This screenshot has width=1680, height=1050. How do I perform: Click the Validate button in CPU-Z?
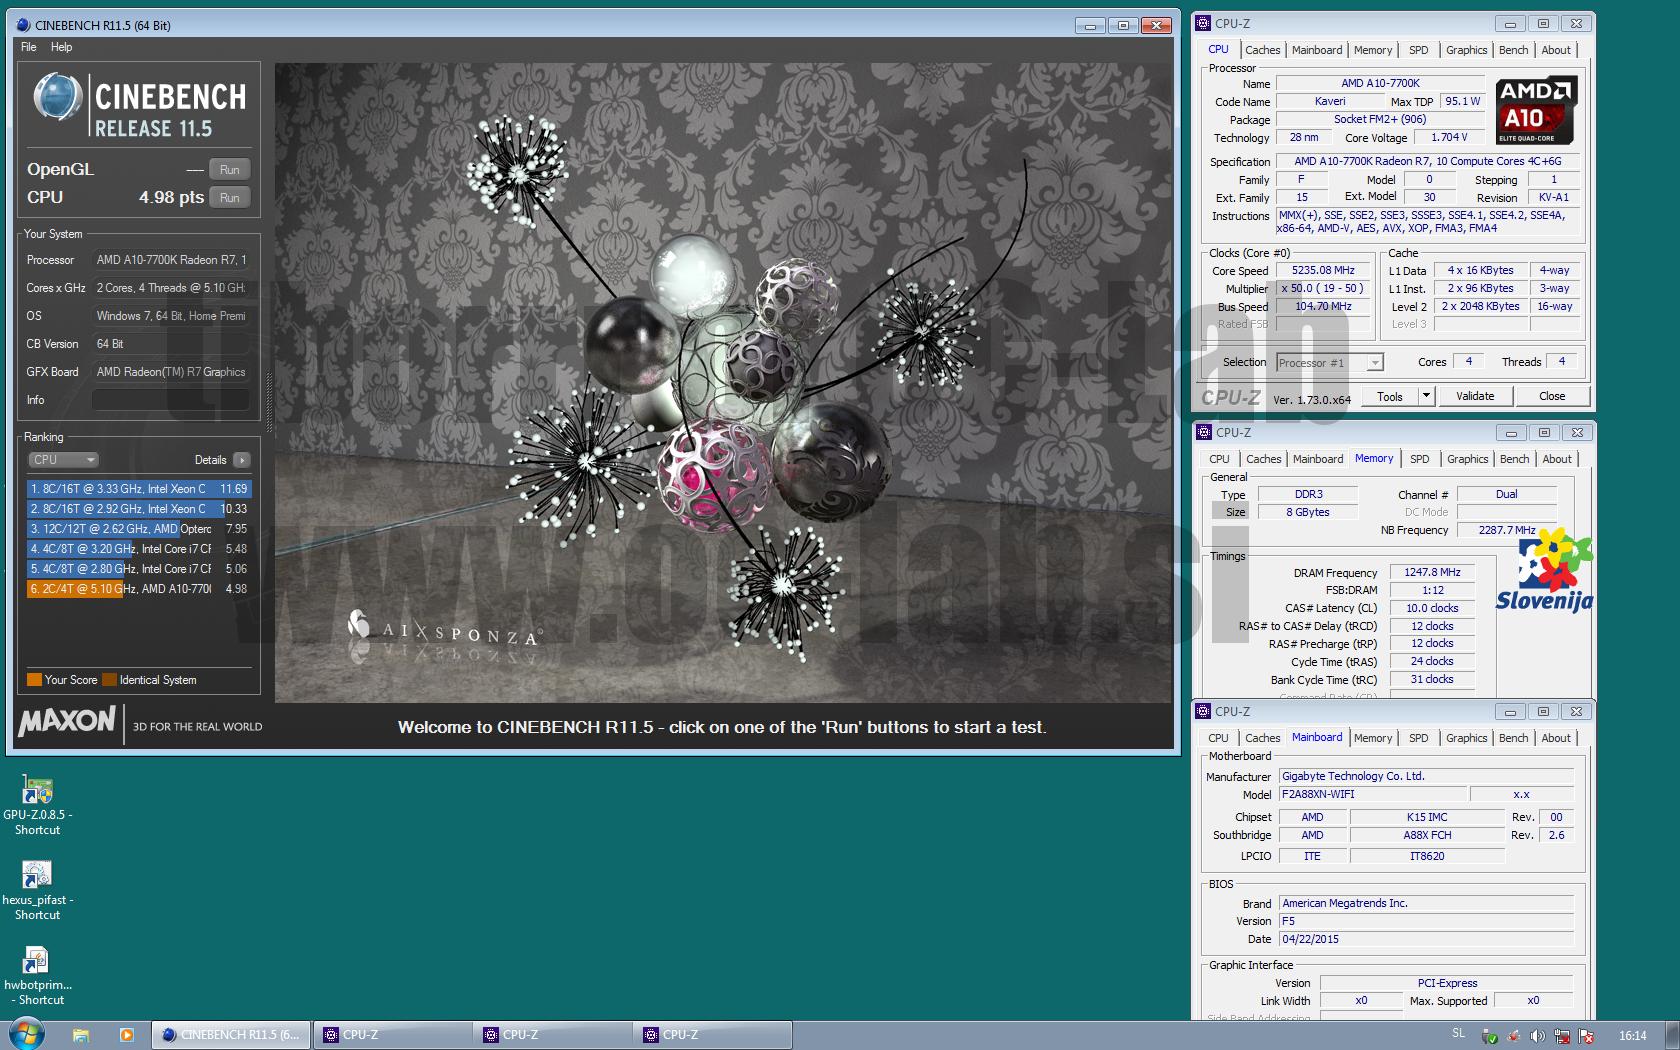[x=1475, y=396]
